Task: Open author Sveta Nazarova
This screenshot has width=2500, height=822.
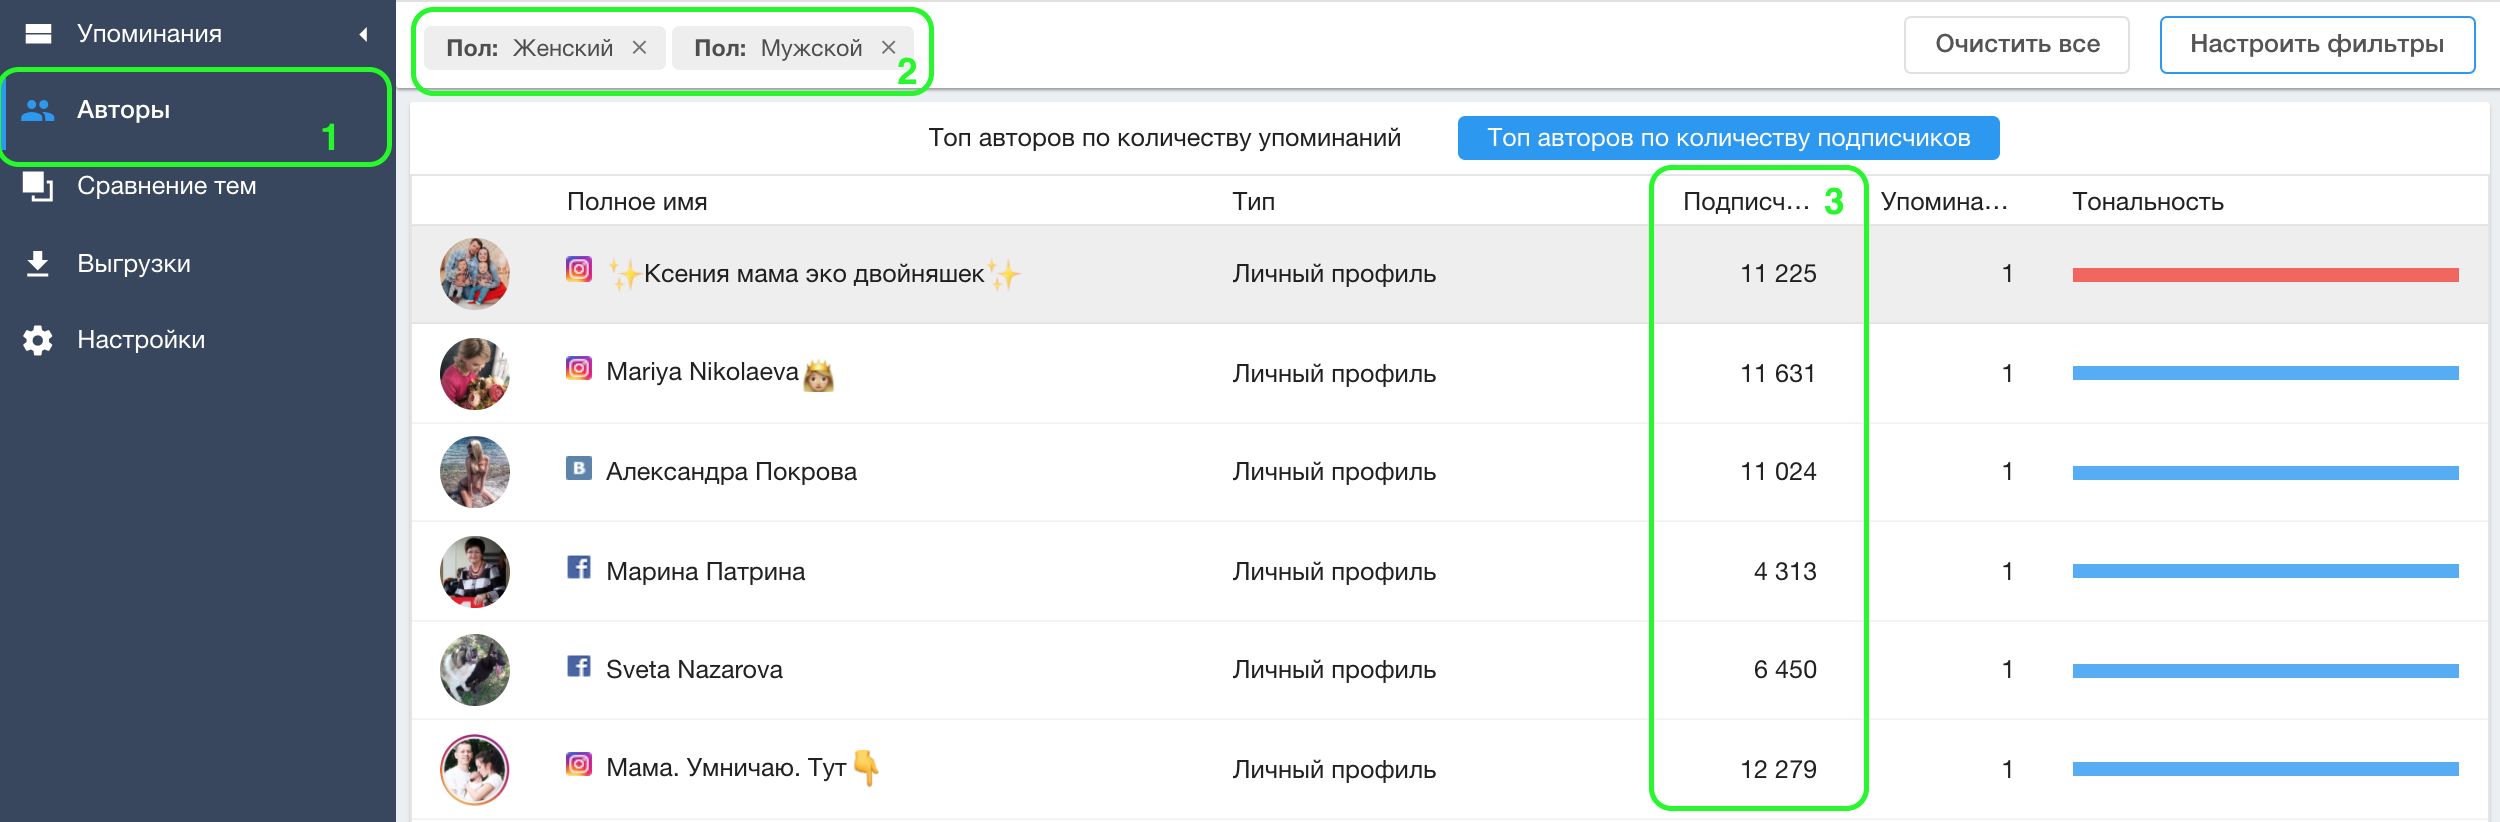Action: point(694,670)
